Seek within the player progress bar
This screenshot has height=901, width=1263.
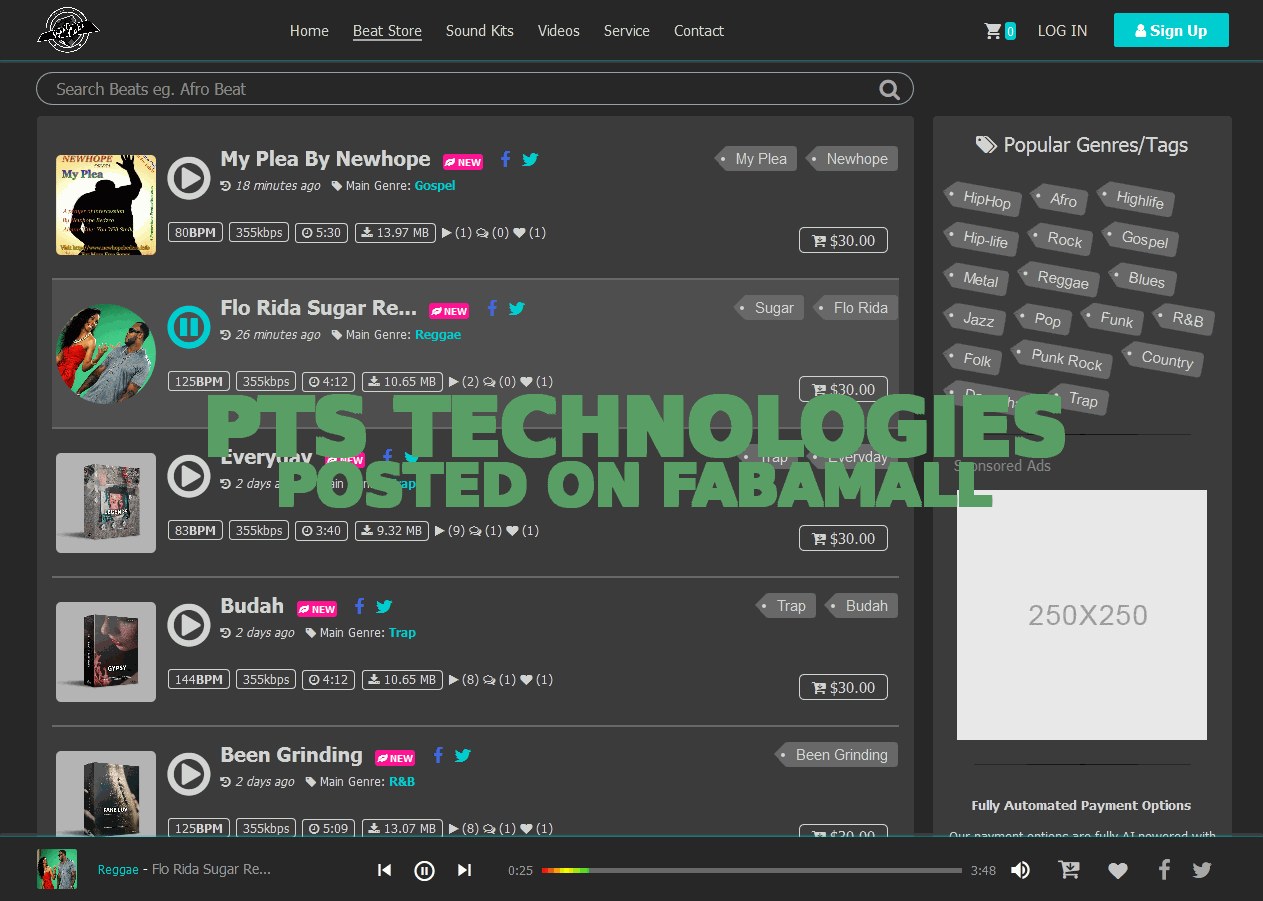click(752, 870)
